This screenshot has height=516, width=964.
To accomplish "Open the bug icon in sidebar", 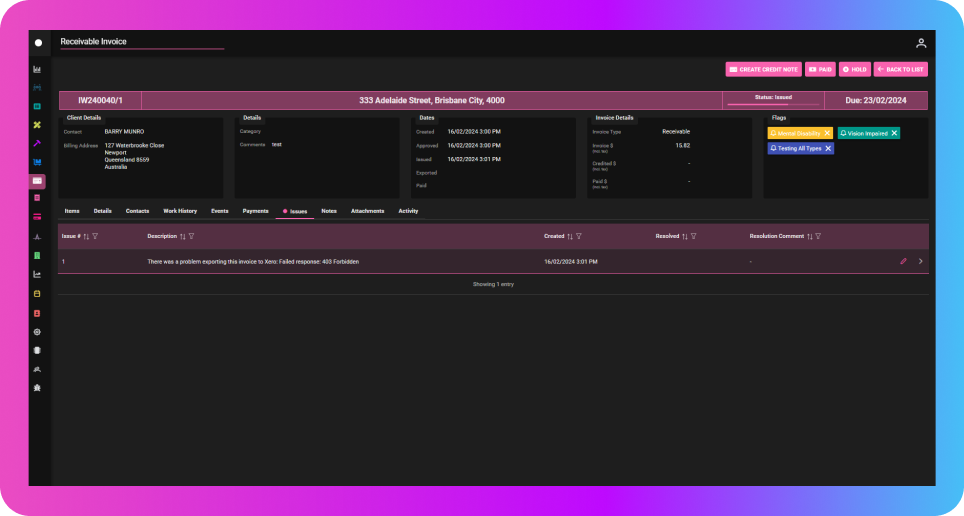I will (37, 387).
